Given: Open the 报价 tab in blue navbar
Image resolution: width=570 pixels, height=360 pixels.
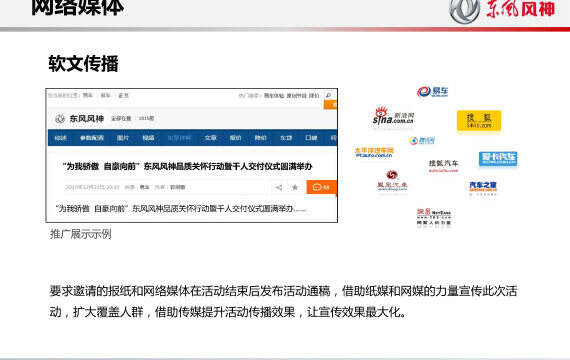Looking at the screenshot, I should click(236, 138).
